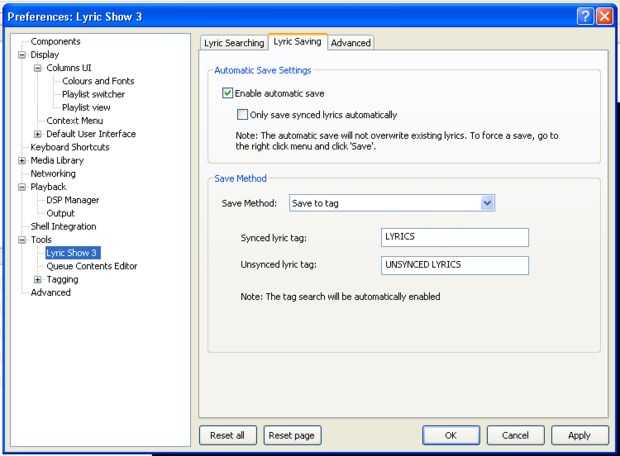Collapse the Playback tree node

(22, 187)
